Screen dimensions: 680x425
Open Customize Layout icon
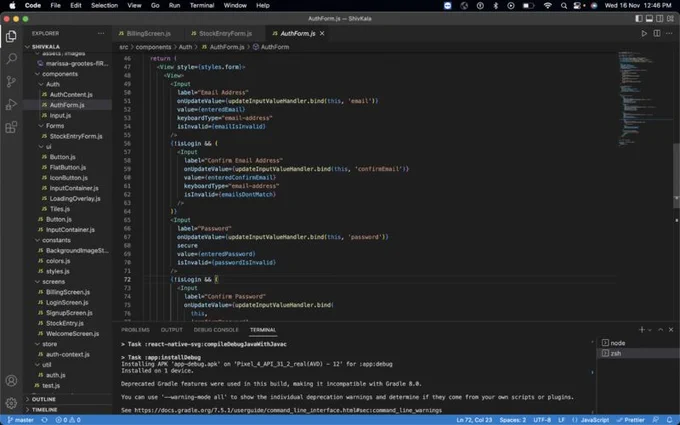tap(670, 19)
